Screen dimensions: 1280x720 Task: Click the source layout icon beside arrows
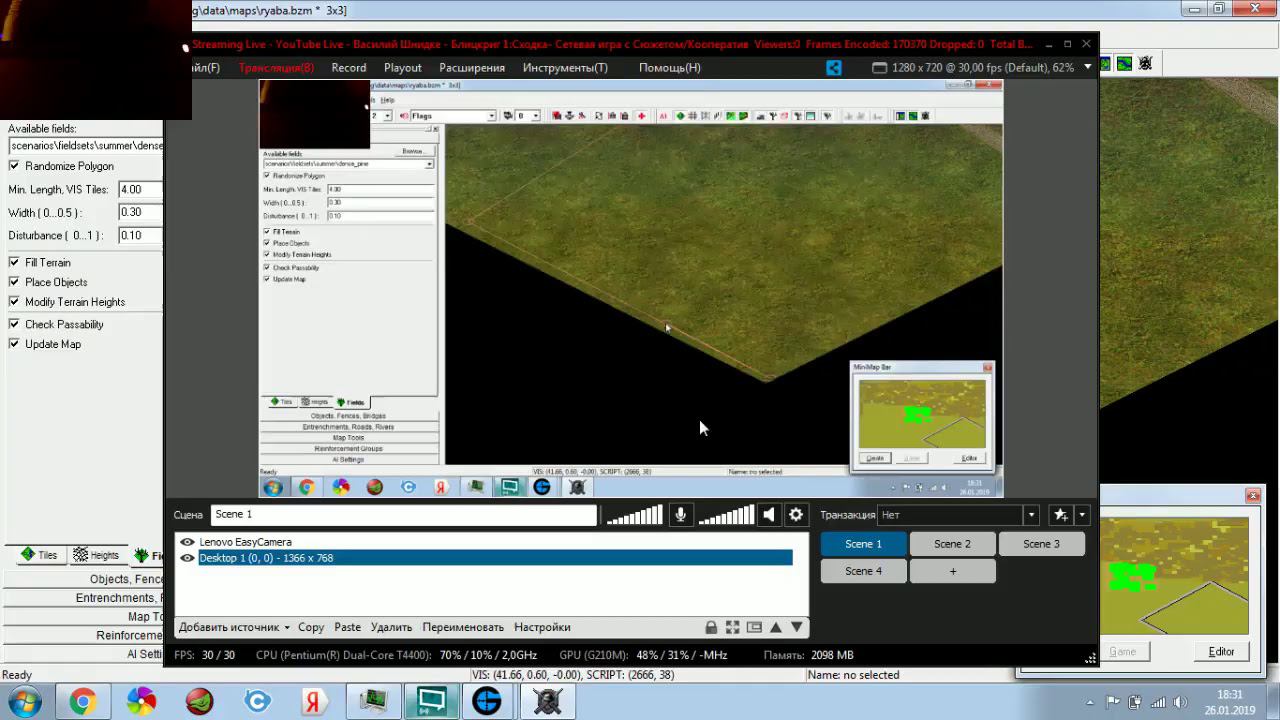coord(755,627)
